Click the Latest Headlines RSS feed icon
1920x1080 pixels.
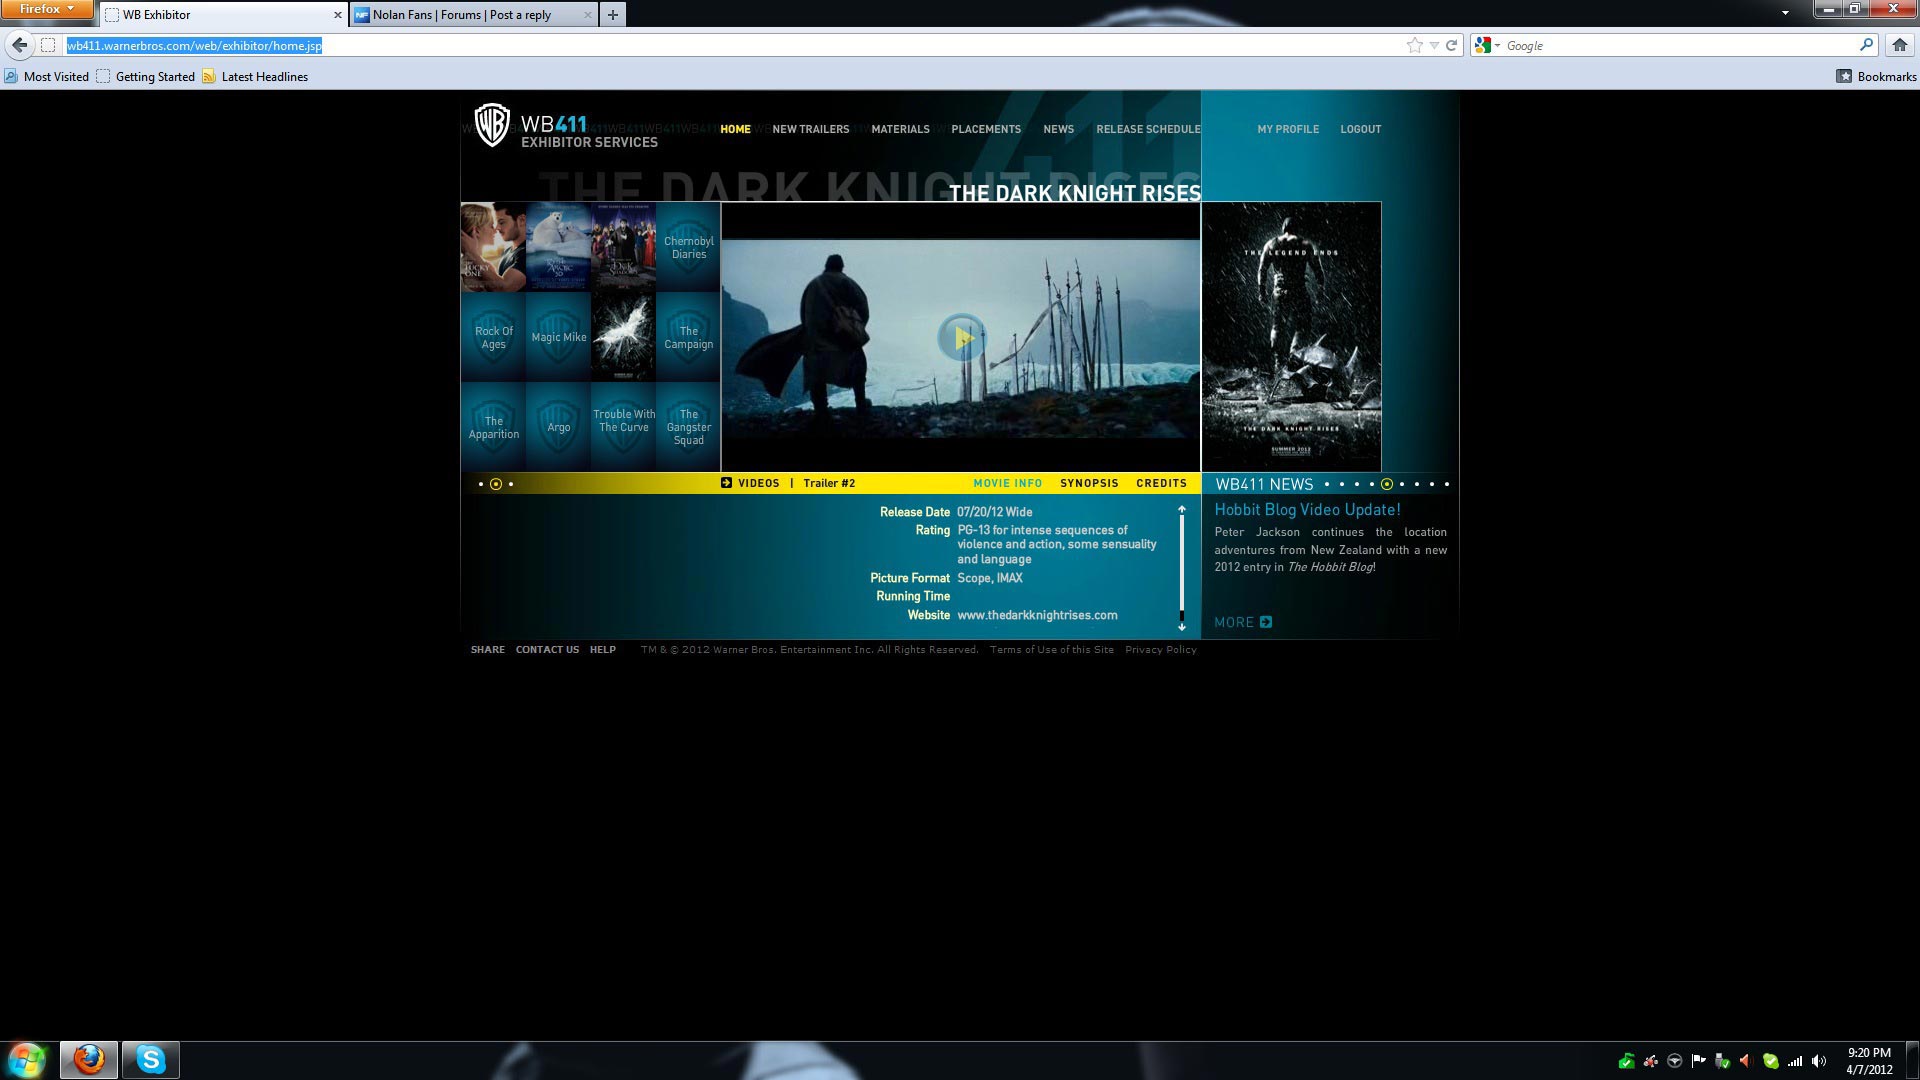(209, 76)
